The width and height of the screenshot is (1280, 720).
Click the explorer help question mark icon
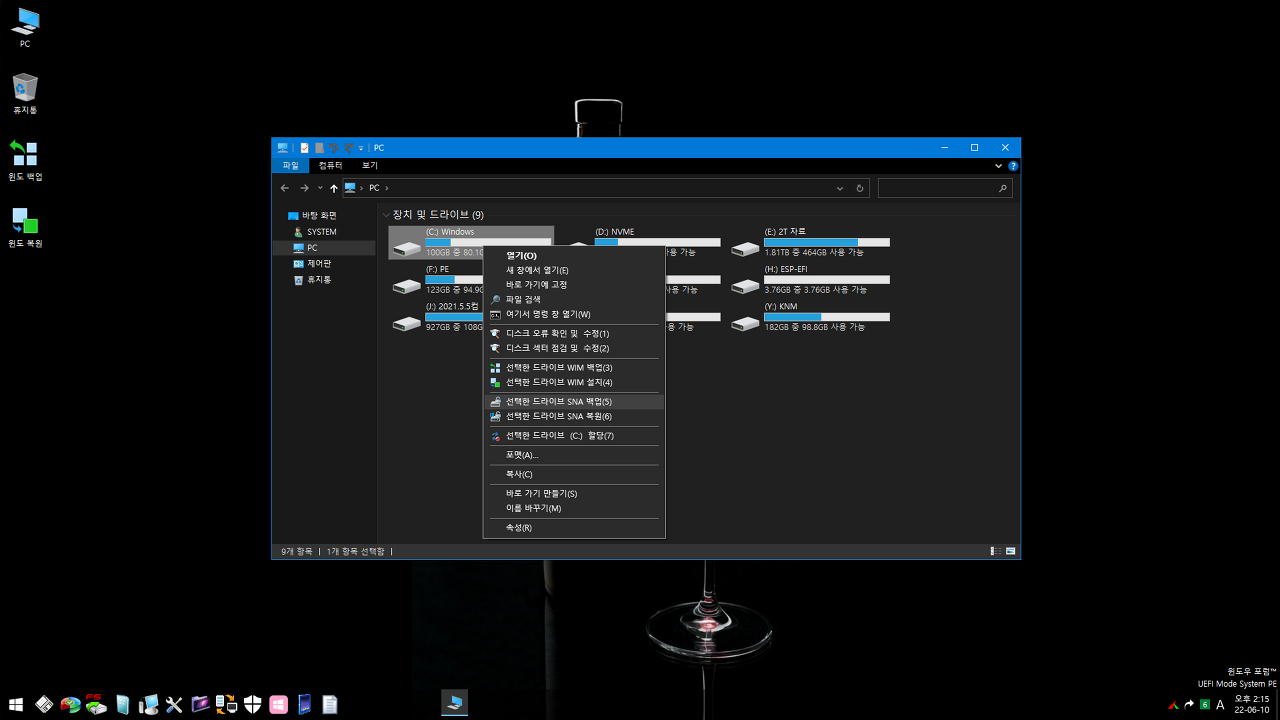(1013, 166)
